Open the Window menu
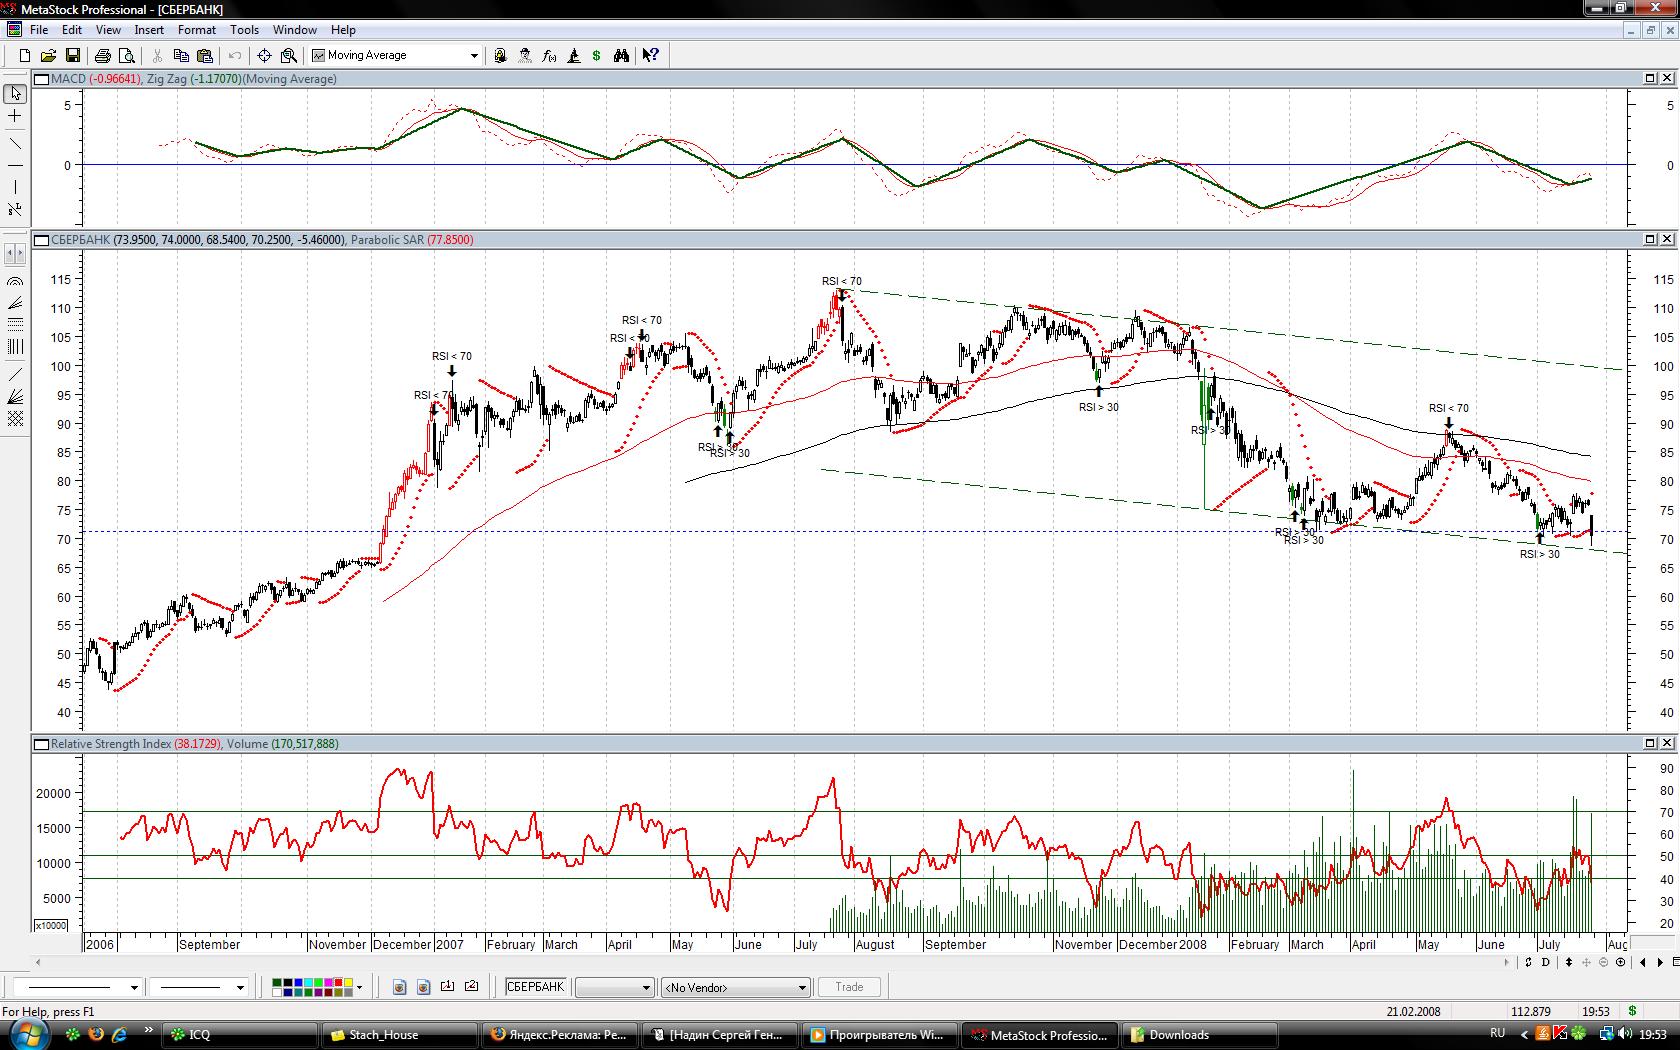The image size is (1680, 1050). tap(295, 30)
